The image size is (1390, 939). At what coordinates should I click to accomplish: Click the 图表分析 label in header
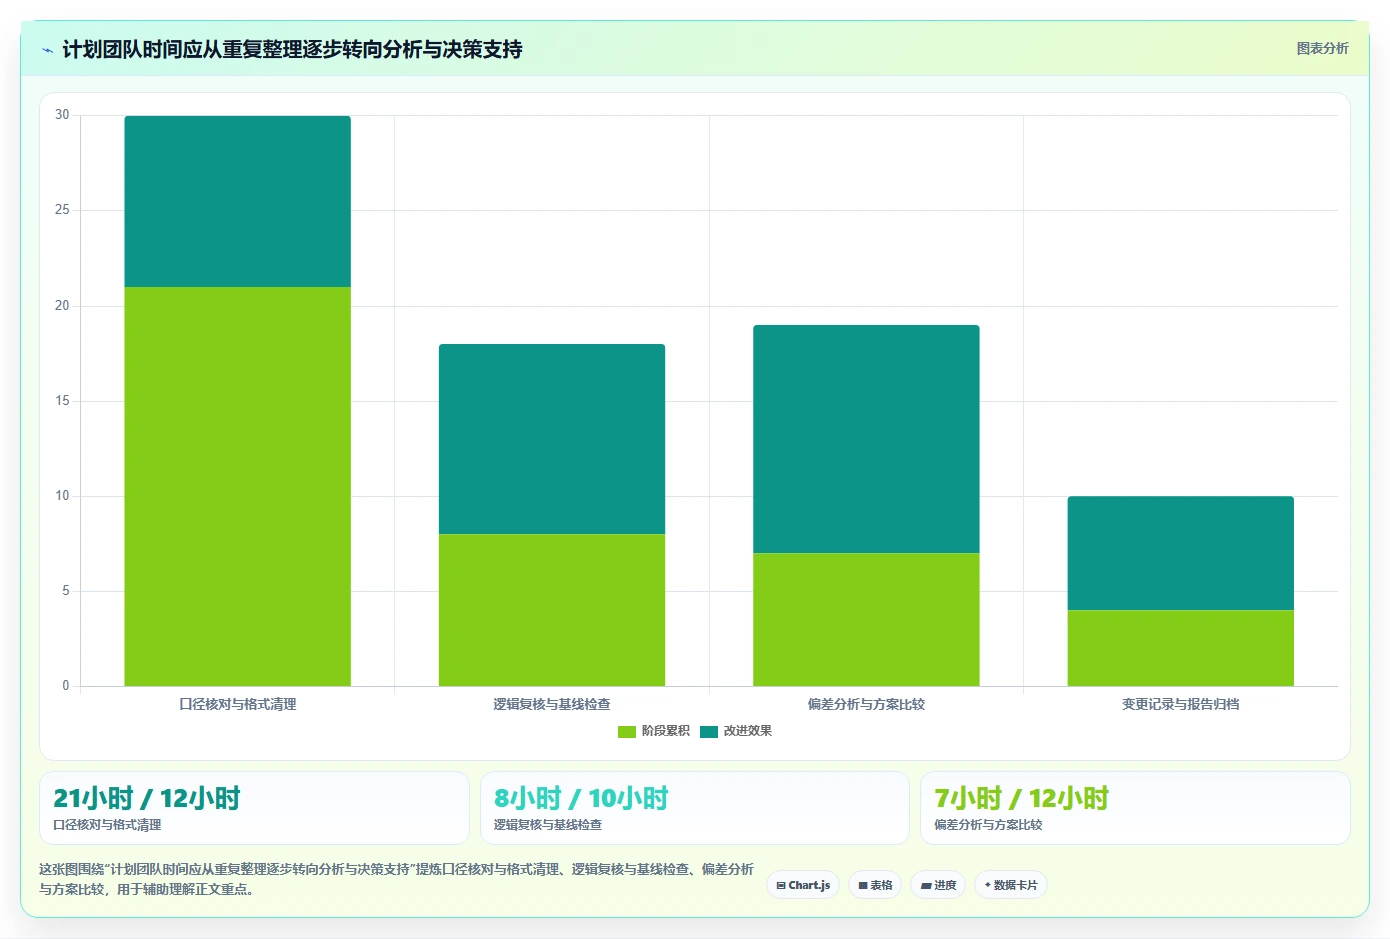click(x=1322, y=48)
